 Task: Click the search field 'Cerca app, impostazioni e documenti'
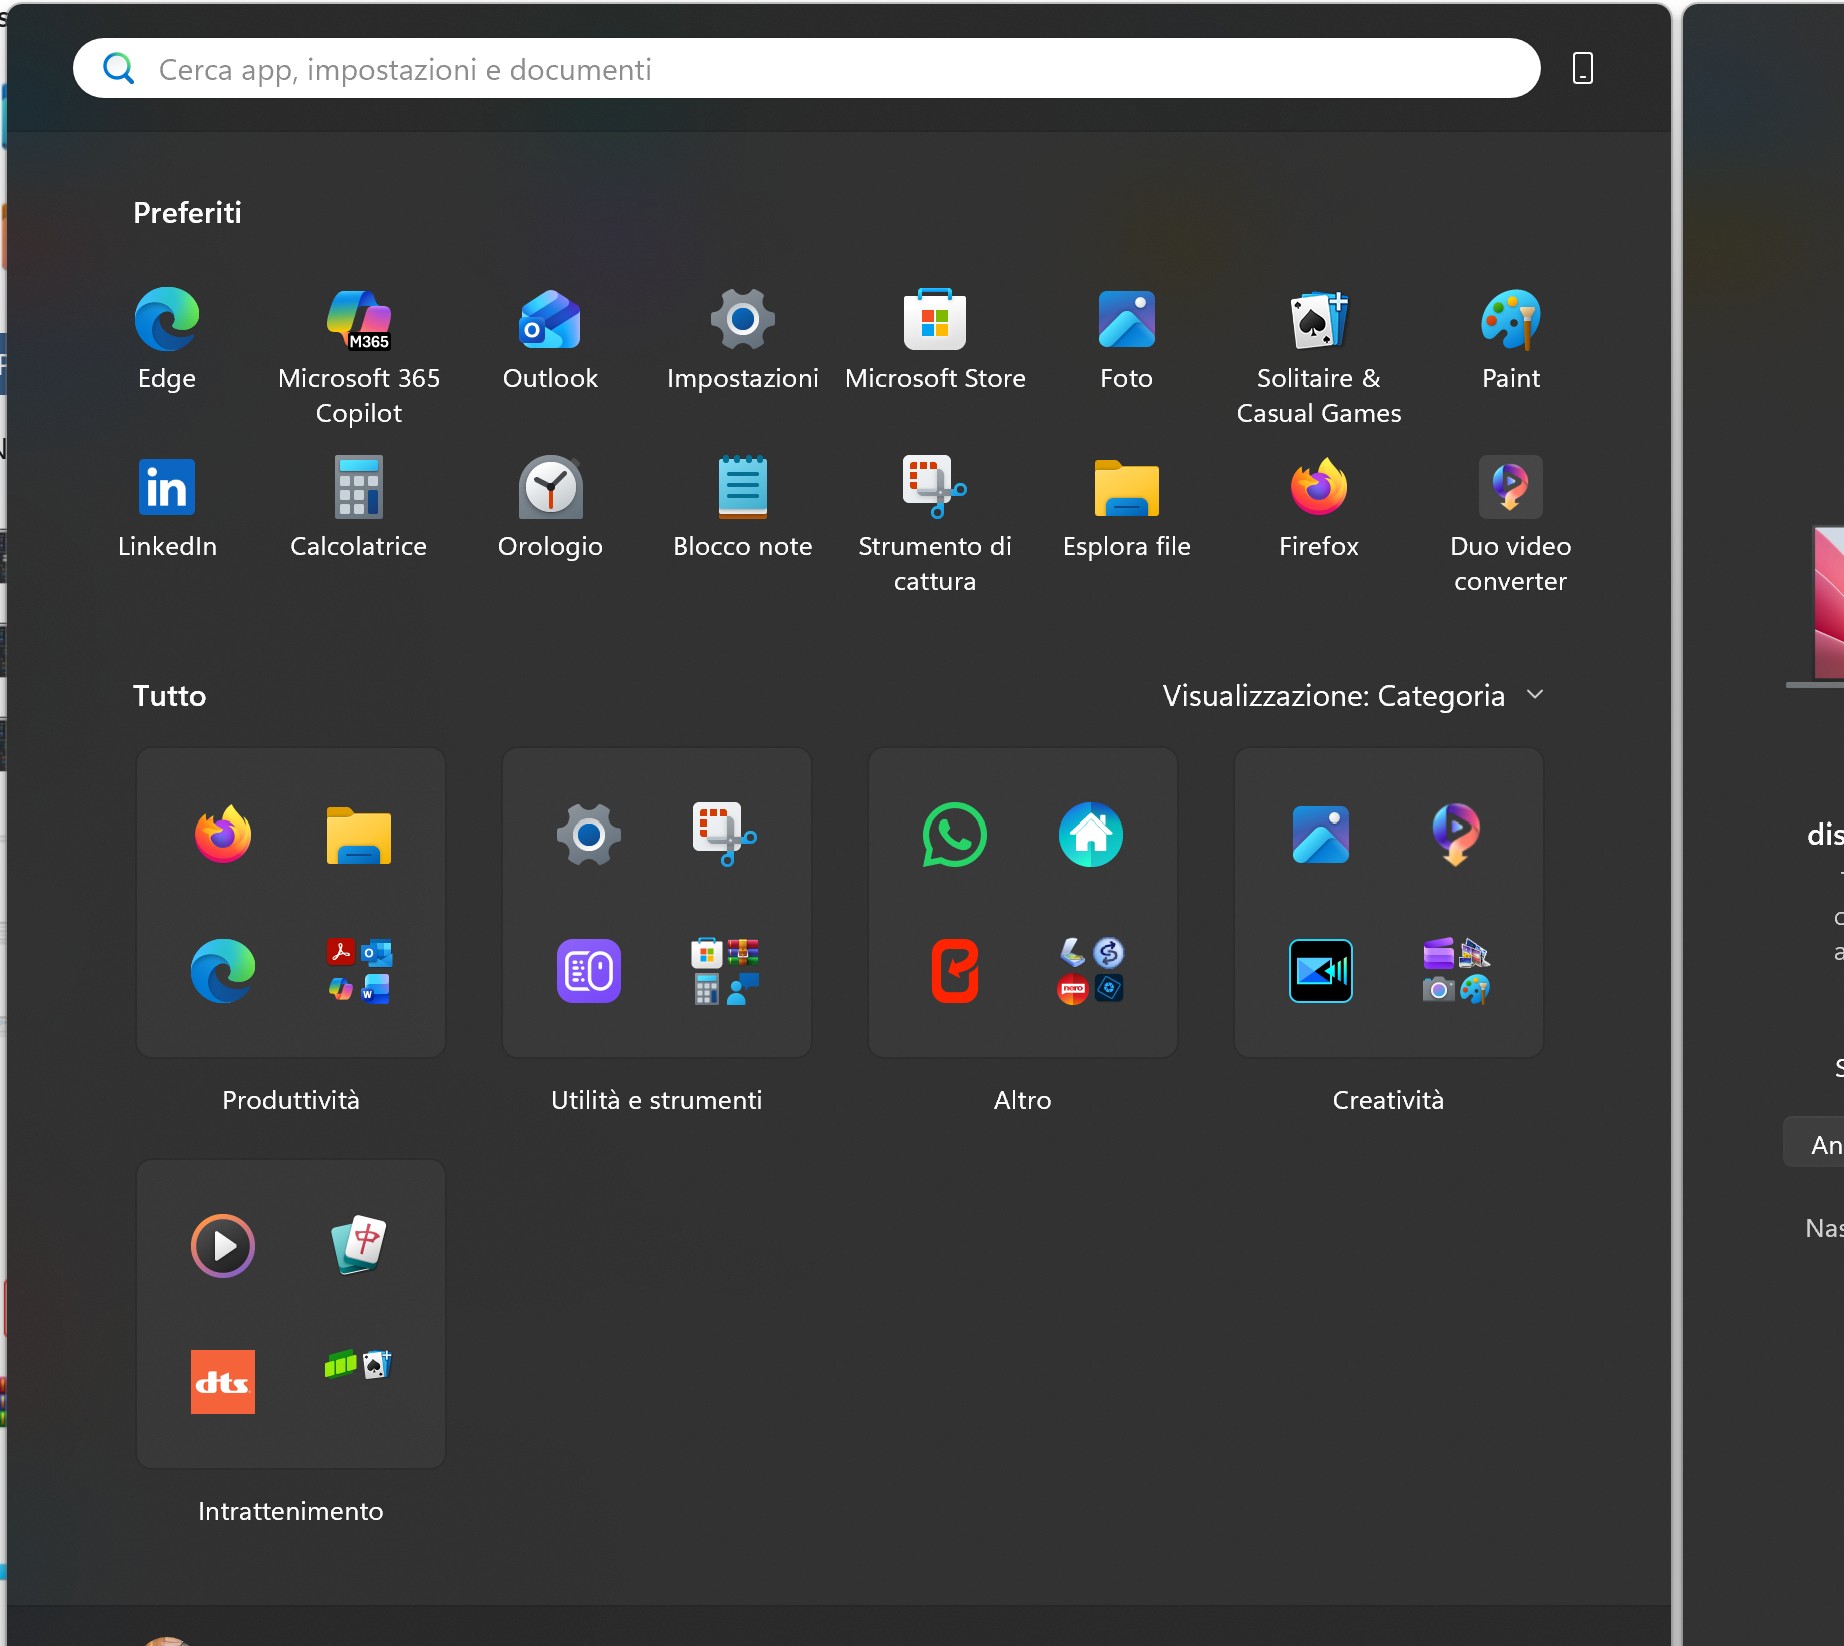[806, 69]
